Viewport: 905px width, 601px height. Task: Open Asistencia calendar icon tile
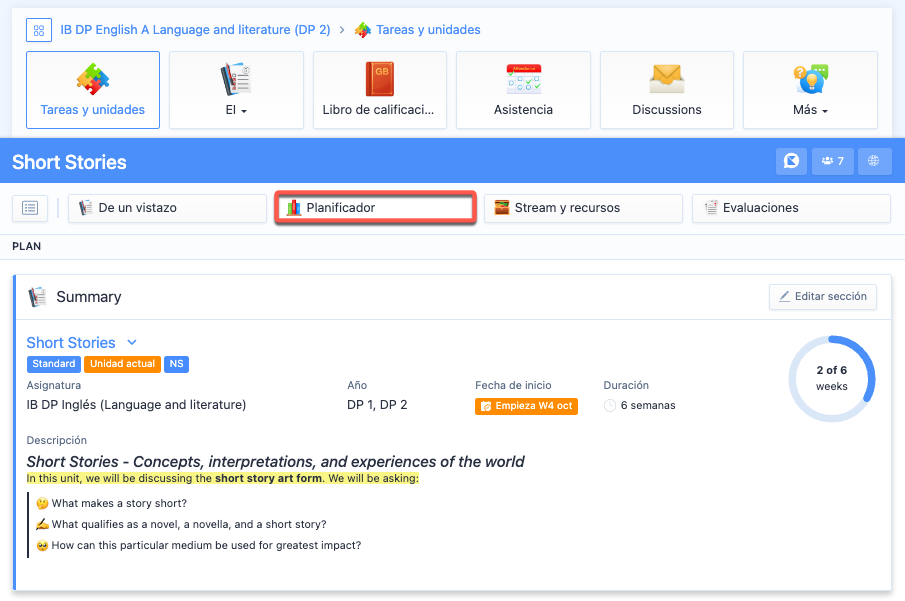click(x=523, y=90)
